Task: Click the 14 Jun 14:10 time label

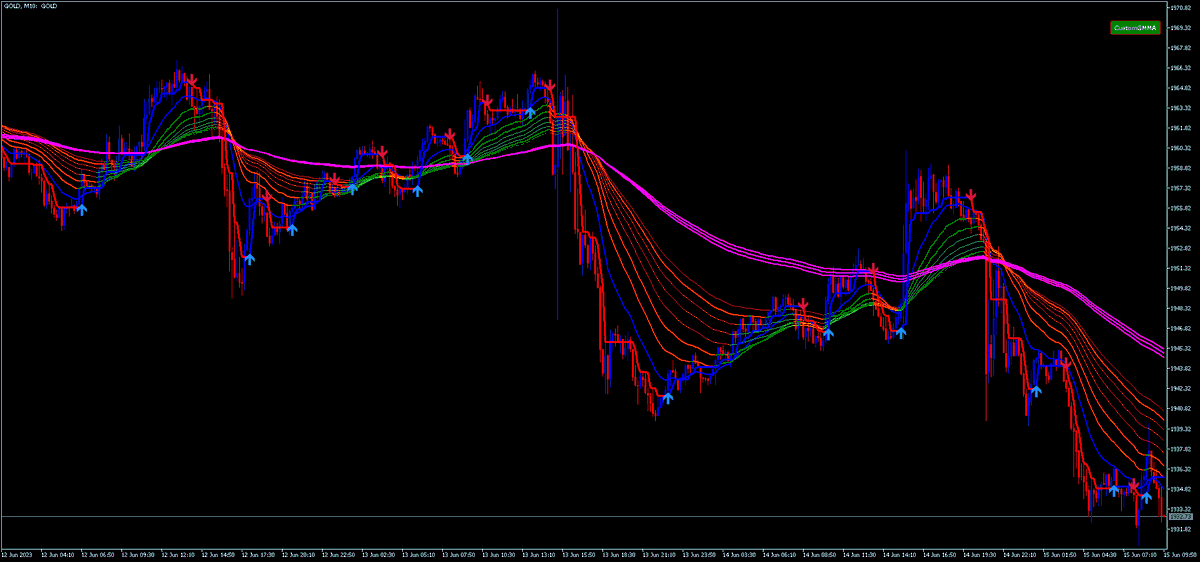Action: coord(899,553)
